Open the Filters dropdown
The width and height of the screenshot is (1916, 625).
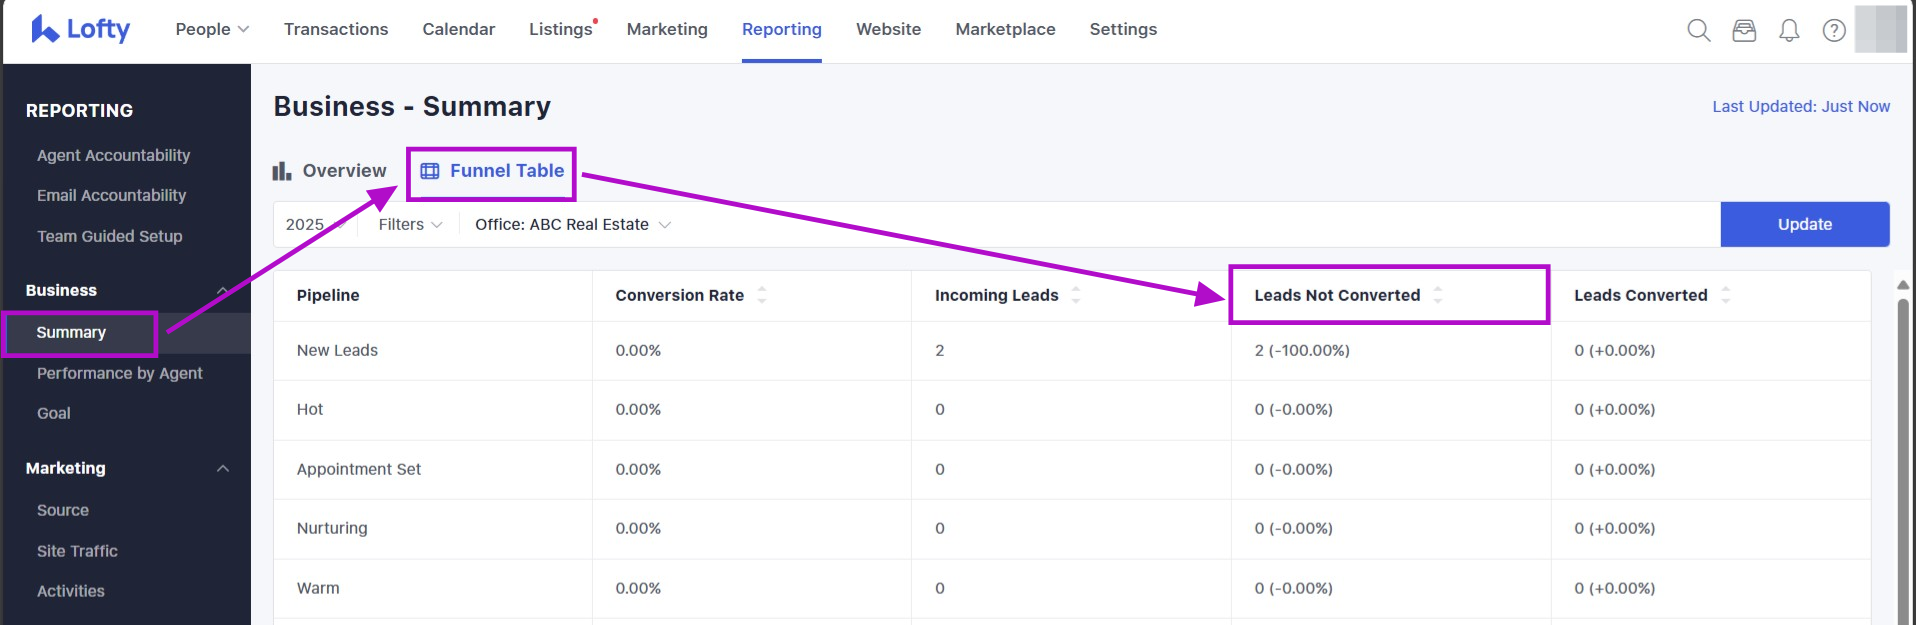pyautogui.click(x=410, y=225)
